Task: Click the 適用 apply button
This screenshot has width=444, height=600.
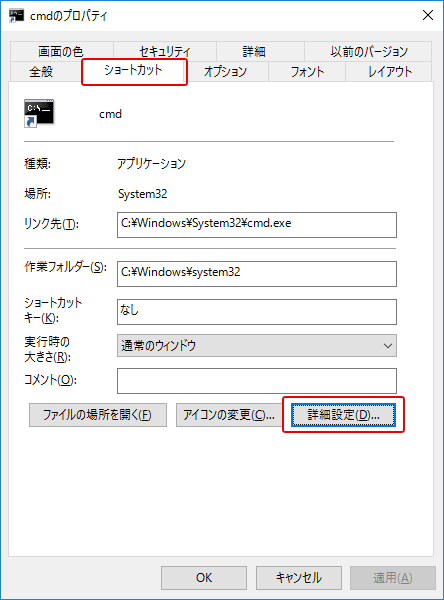Action: pos(393,578)
